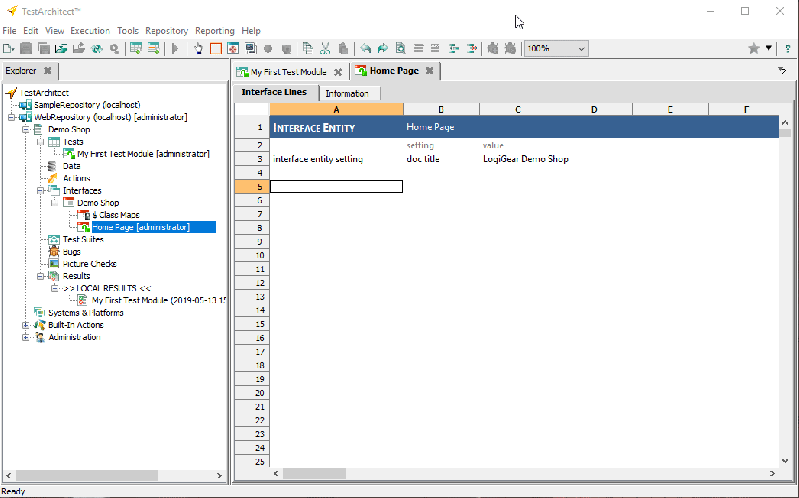Select the My First Test Module result entry

click(158, 300)
